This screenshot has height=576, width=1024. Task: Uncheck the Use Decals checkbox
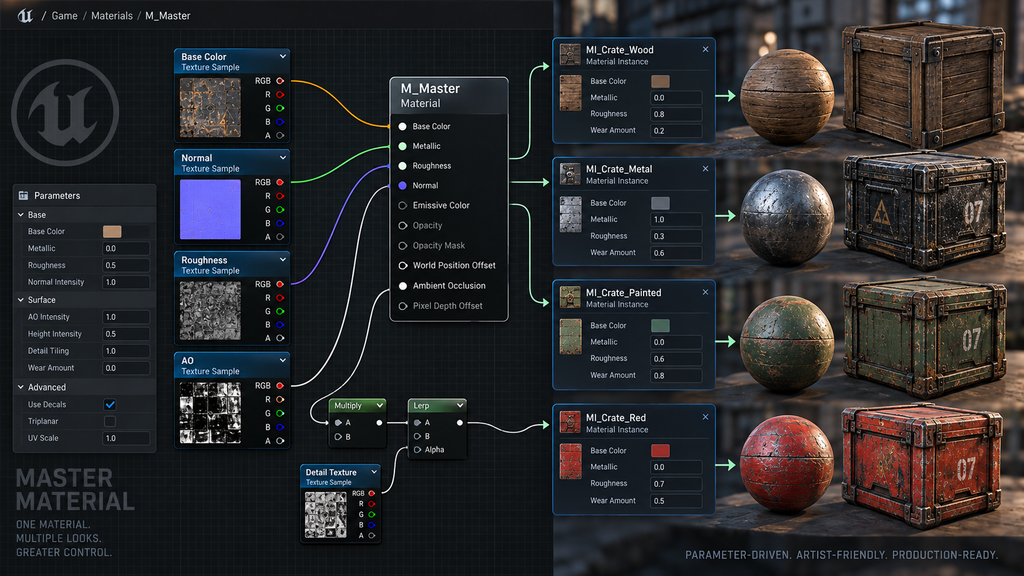(x=110, y=404)
